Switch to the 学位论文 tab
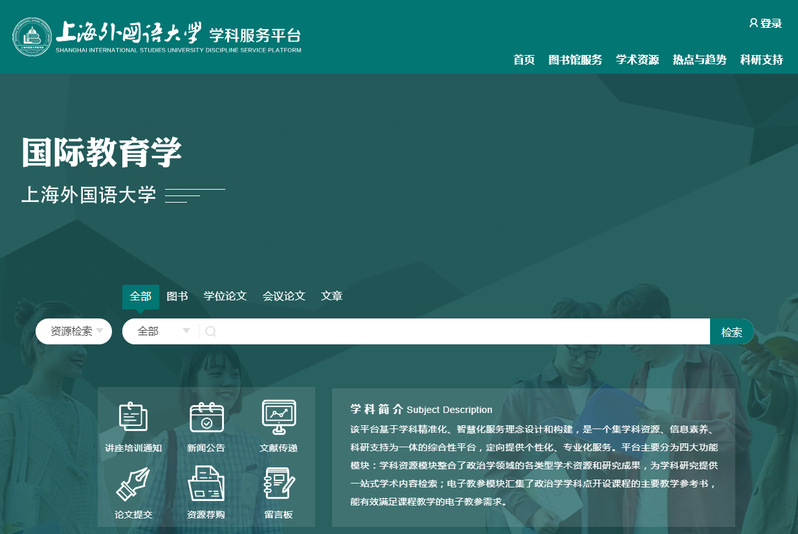The image size is (798, 534). (225, 296)
